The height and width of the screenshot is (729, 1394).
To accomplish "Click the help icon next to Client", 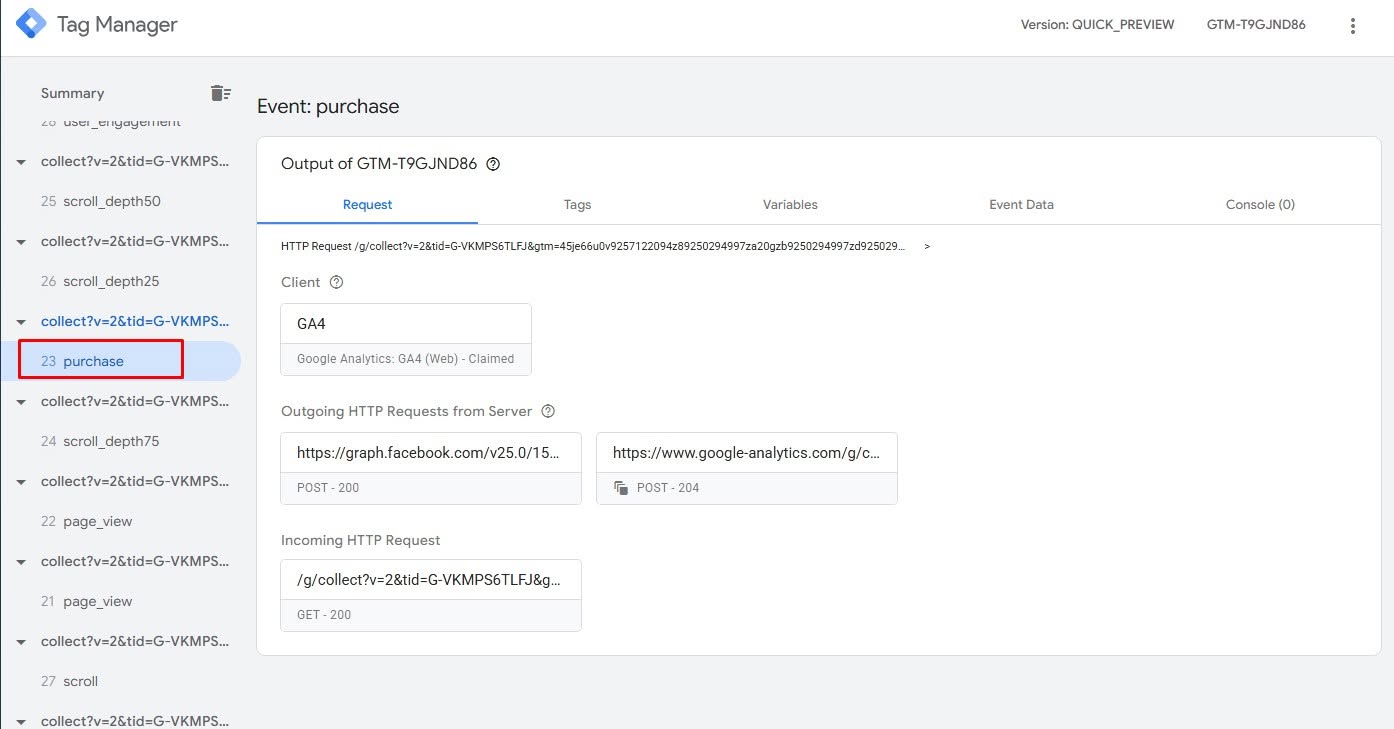I will pyautogui.click(x=336, y=282).
